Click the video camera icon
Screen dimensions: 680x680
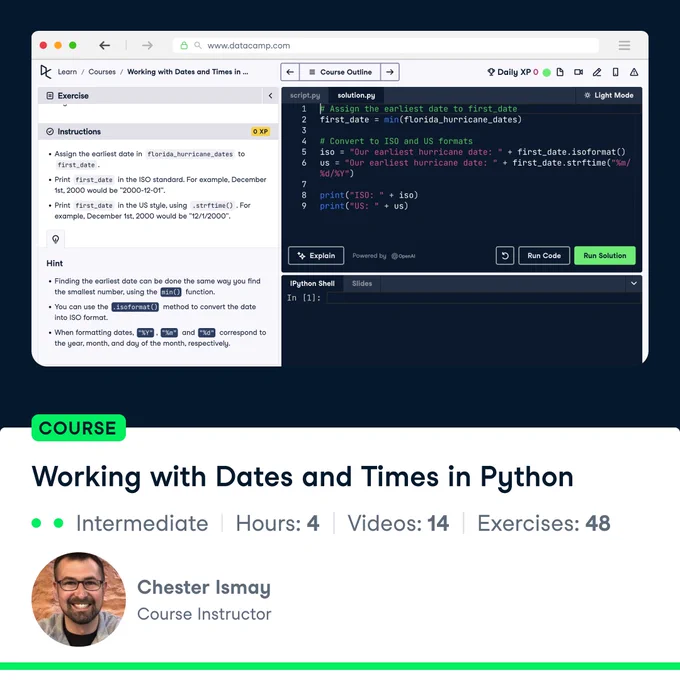(x=579, y=72)
